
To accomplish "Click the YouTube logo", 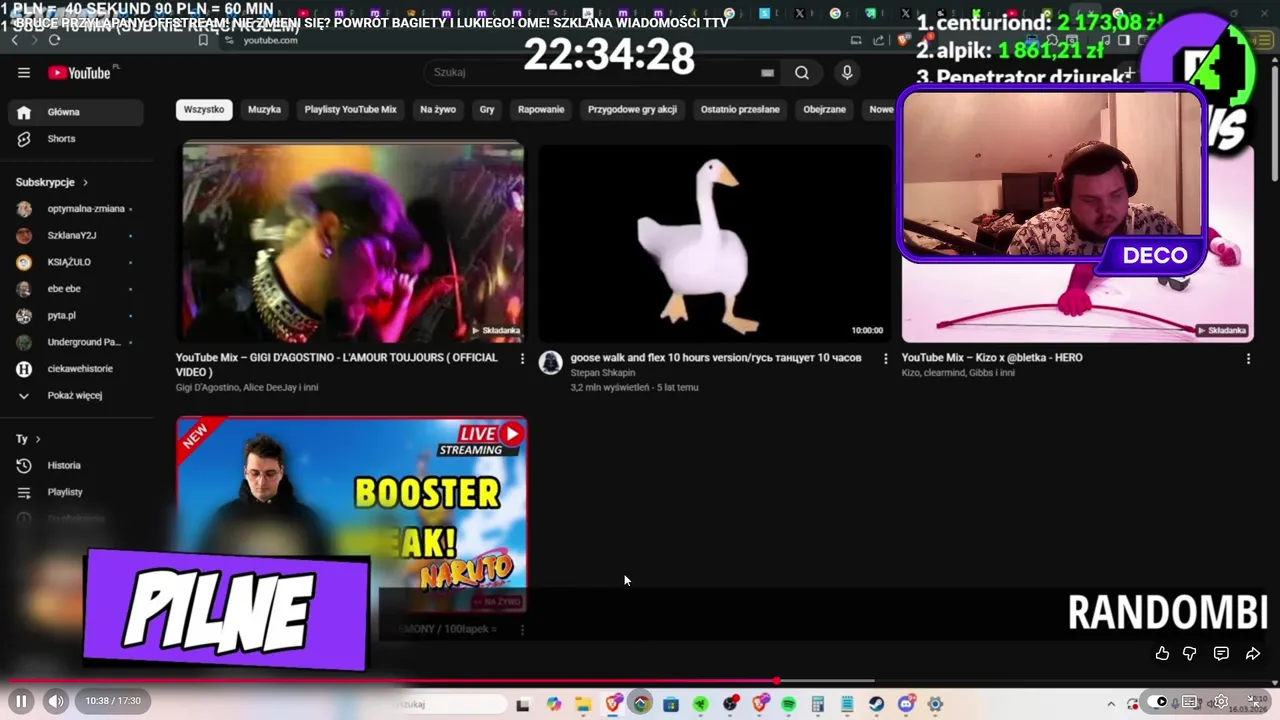I will tap(82, 72).
